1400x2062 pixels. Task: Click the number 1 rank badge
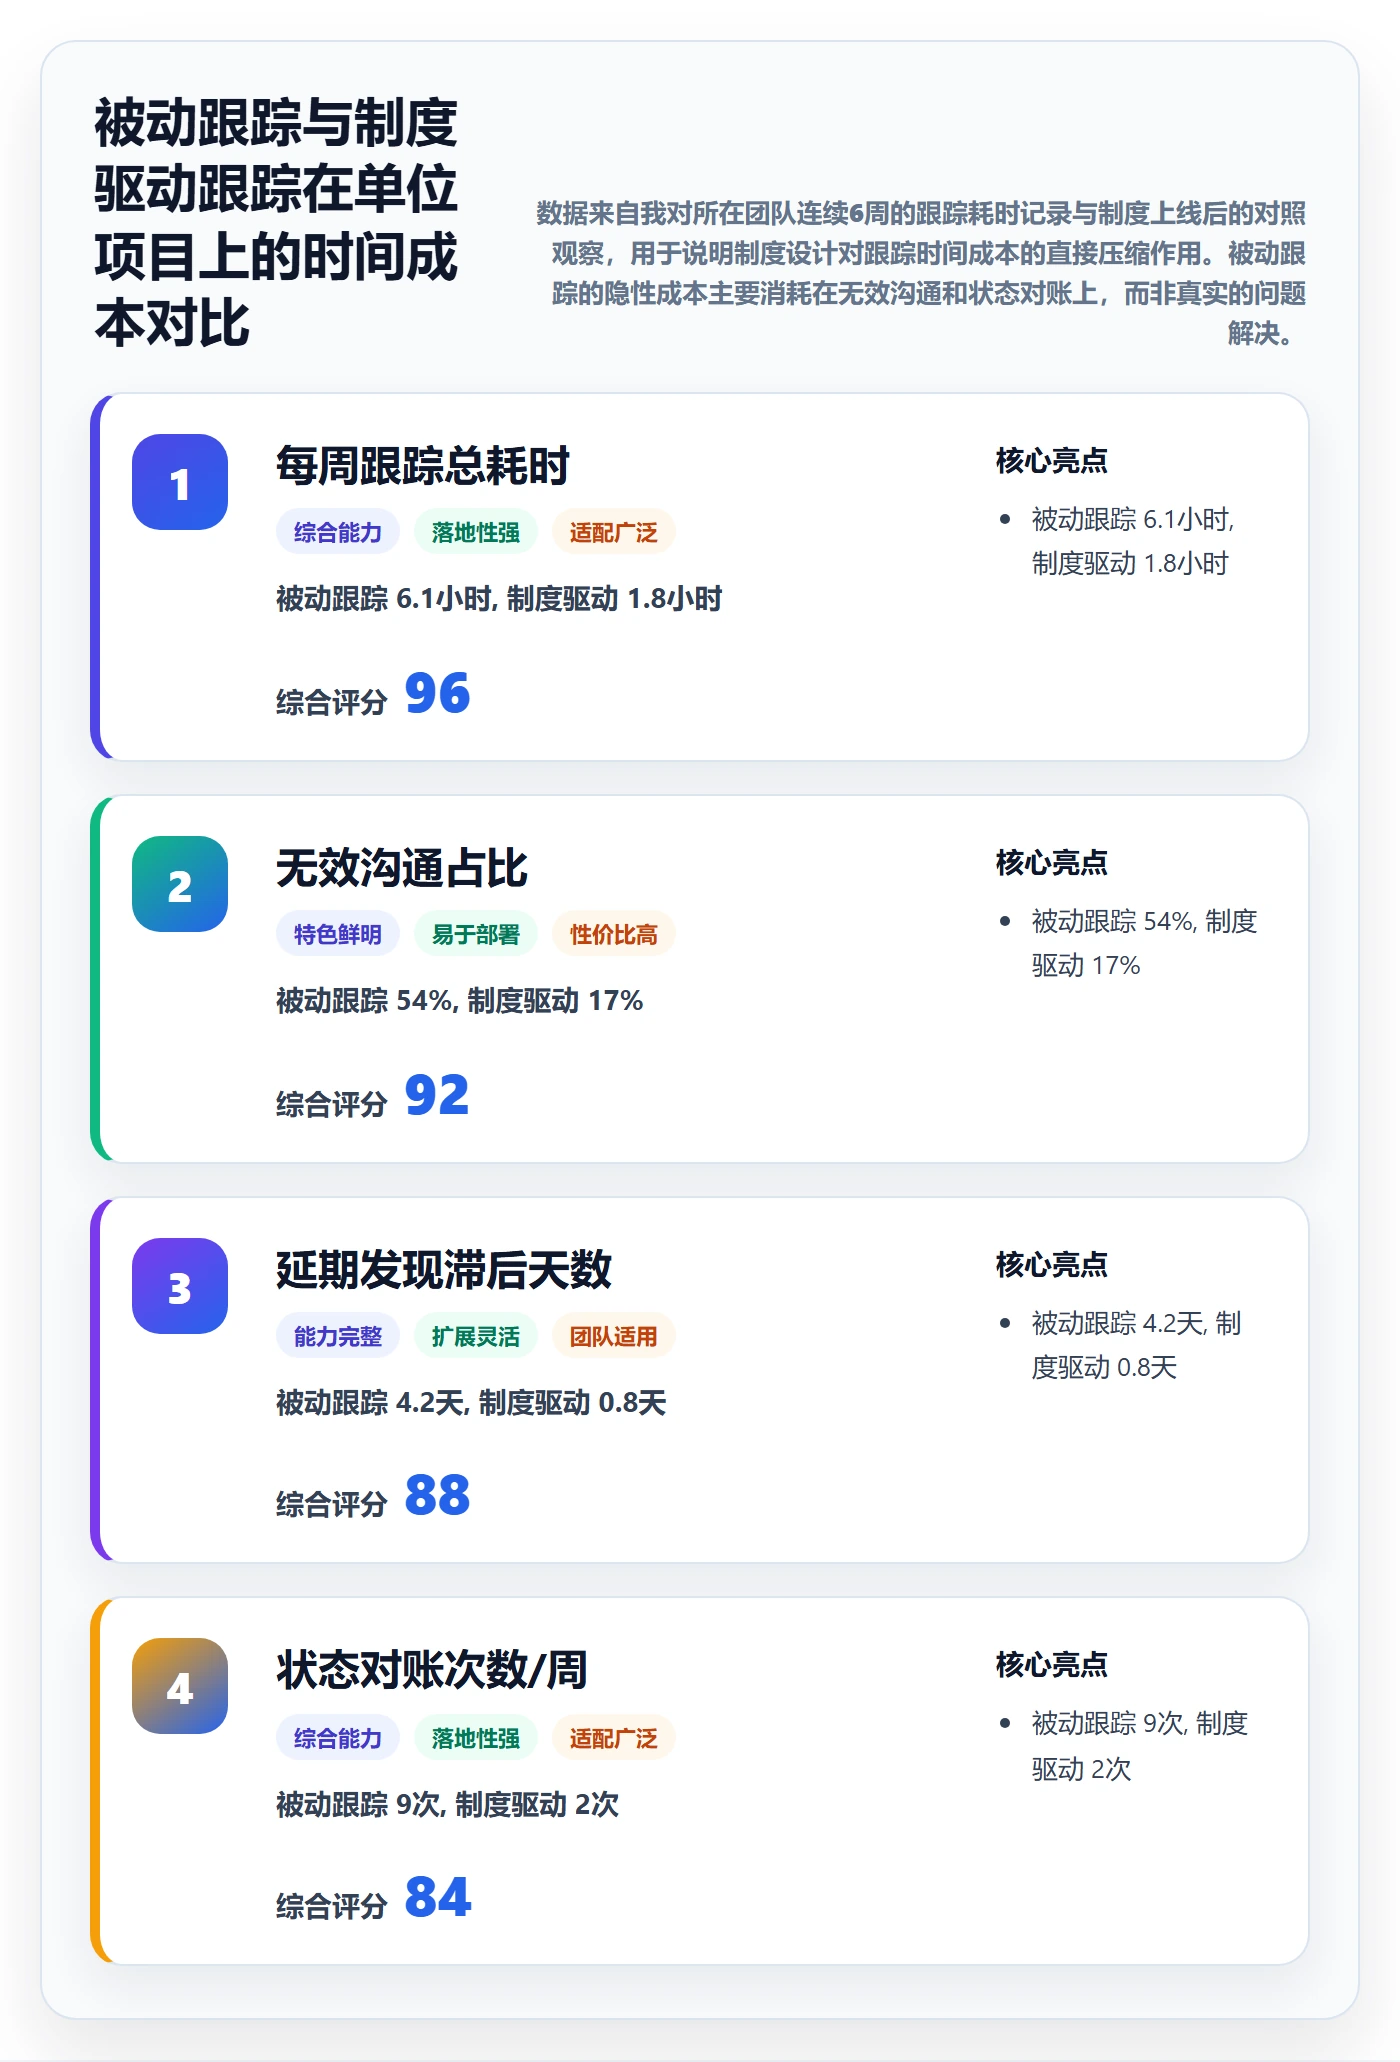pos(180,482)
